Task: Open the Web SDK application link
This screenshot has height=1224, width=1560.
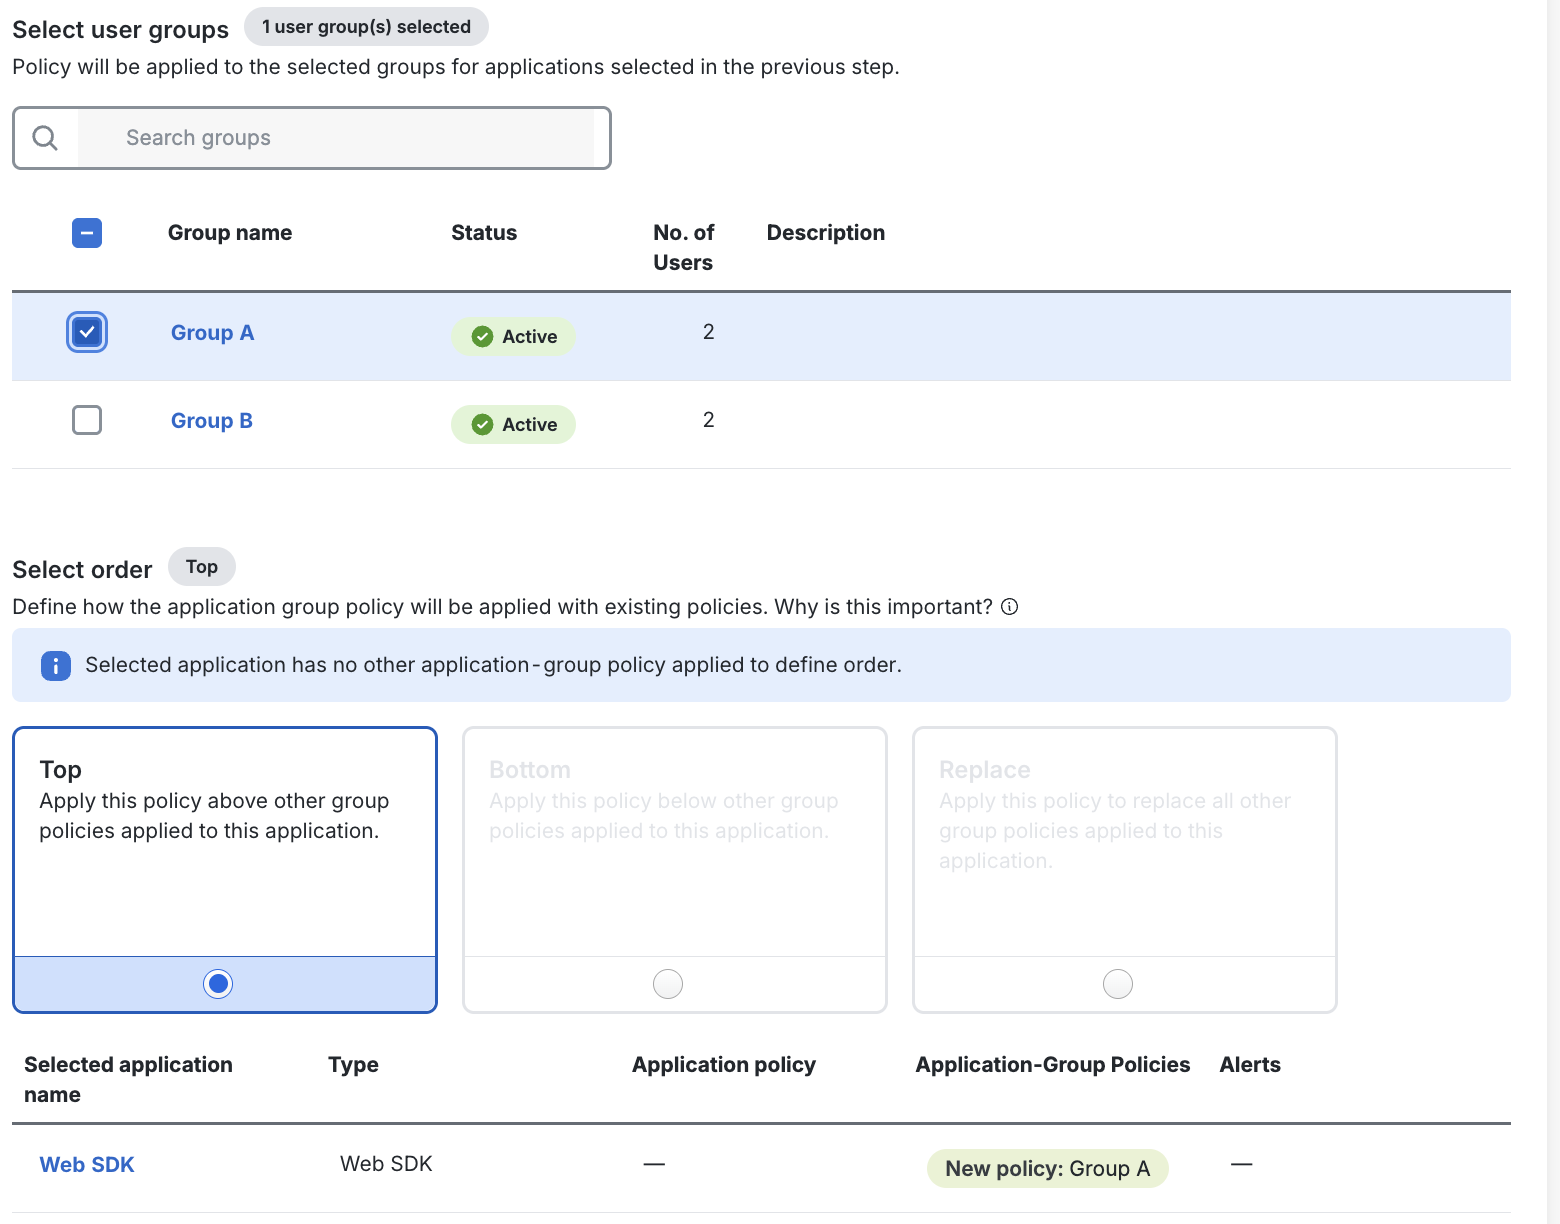Action: click(87, 1164)
